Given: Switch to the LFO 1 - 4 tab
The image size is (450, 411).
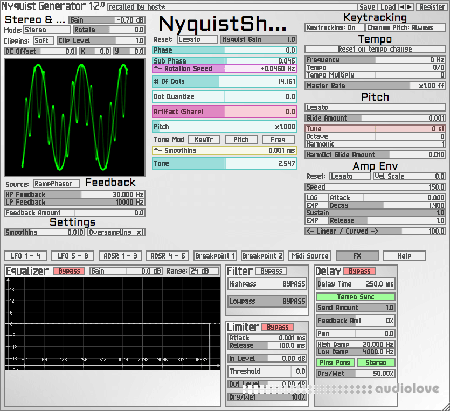Looking at the screenshot, I should [26, 256].
